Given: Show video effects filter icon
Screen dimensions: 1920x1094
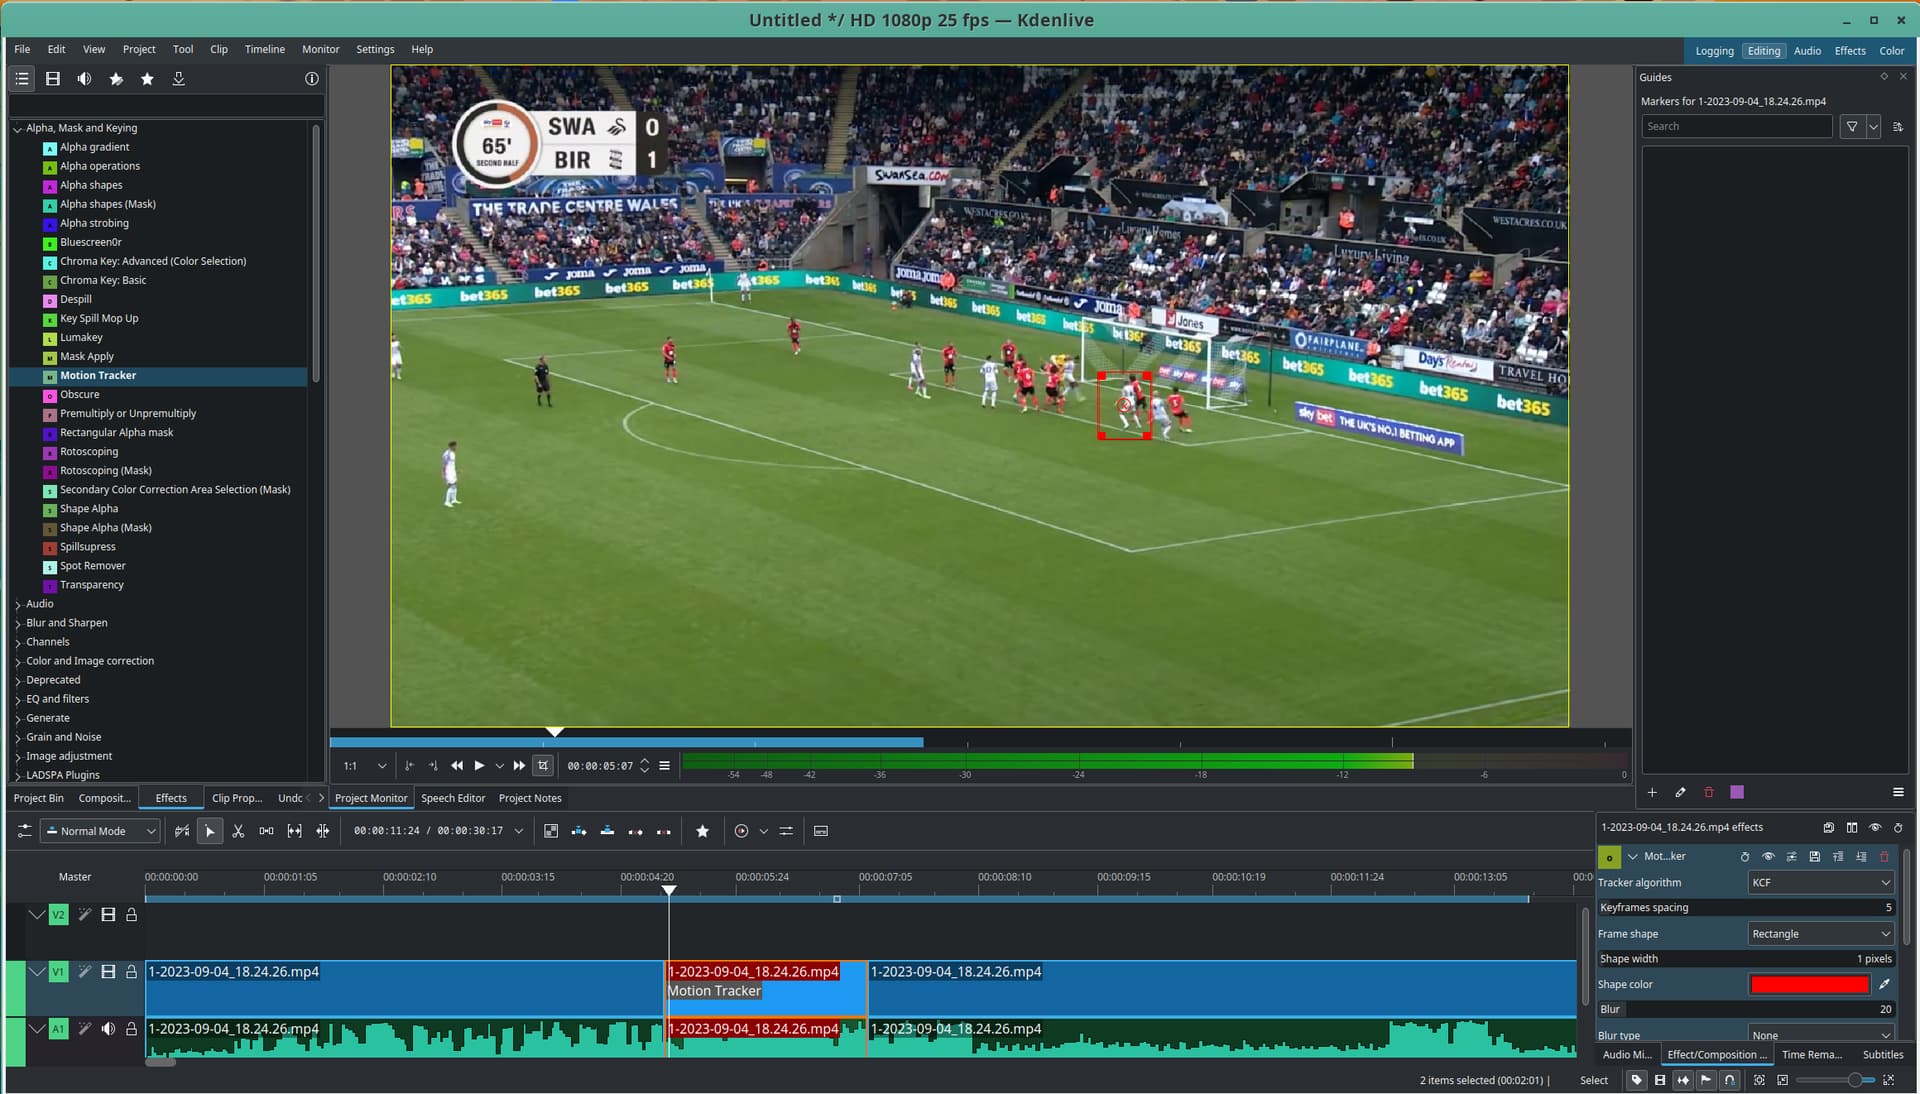Looking at the screenshot, I should [x=53, y=79].
